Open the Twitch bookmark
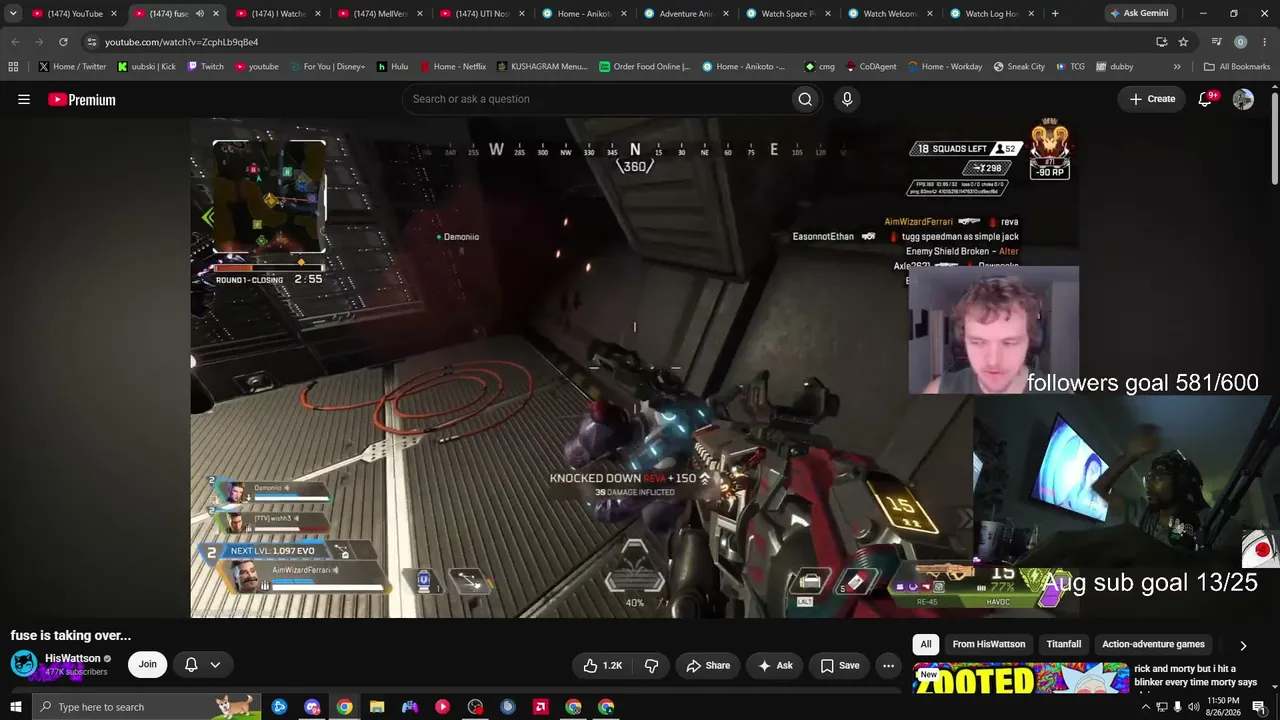1280x720 pixels. coord(205,67)
